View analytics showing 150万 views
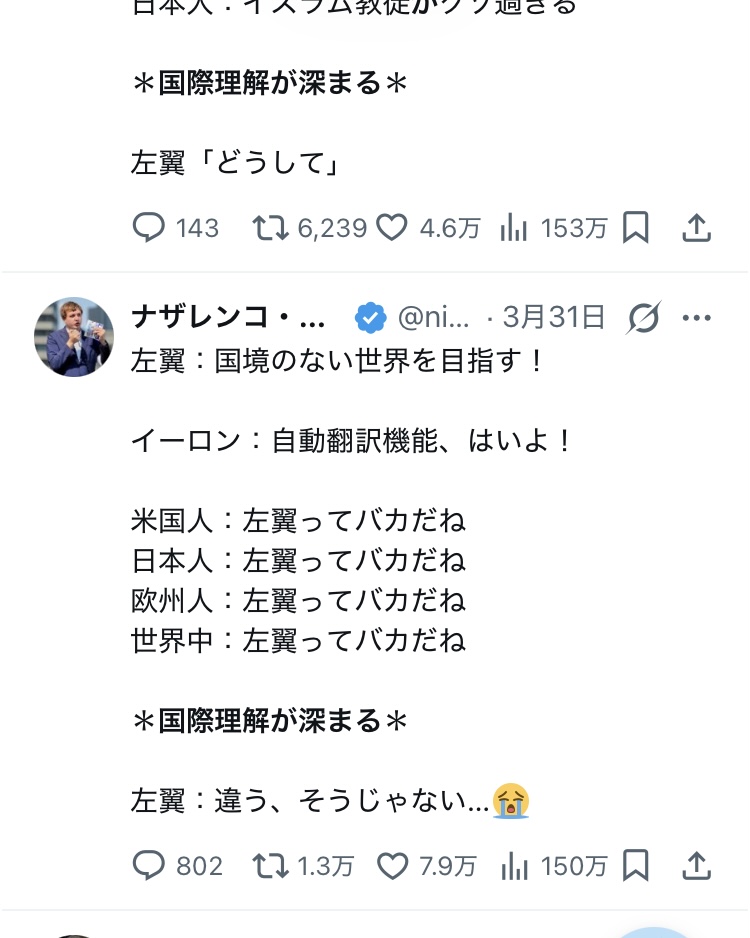The width and height of the screenshot is (750, 938). coord(513,865)
